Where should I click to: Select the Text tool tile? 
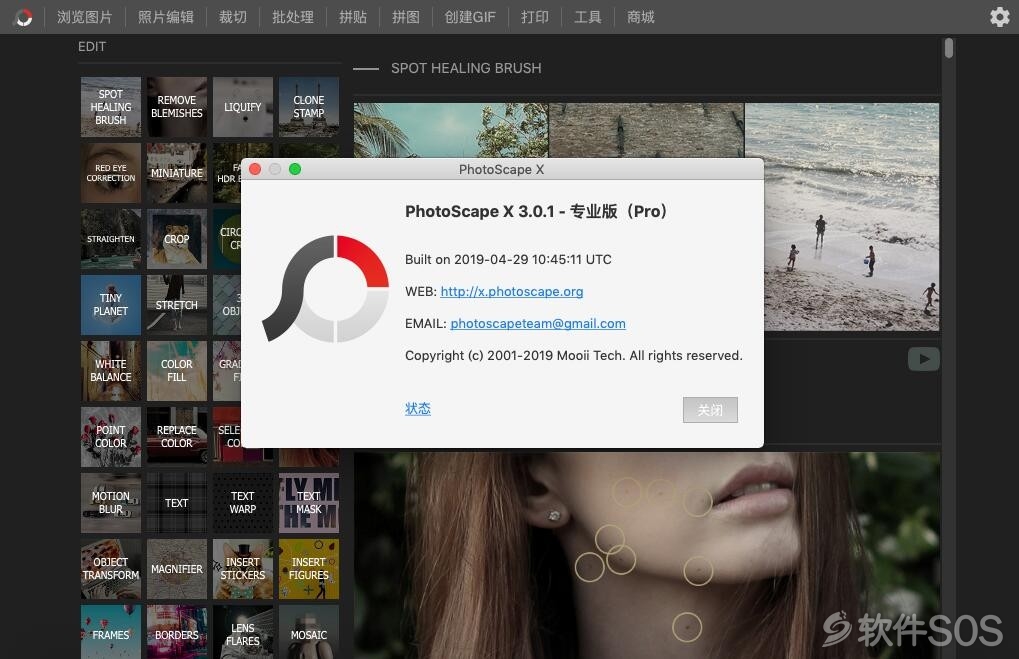[x=177, y=503]
